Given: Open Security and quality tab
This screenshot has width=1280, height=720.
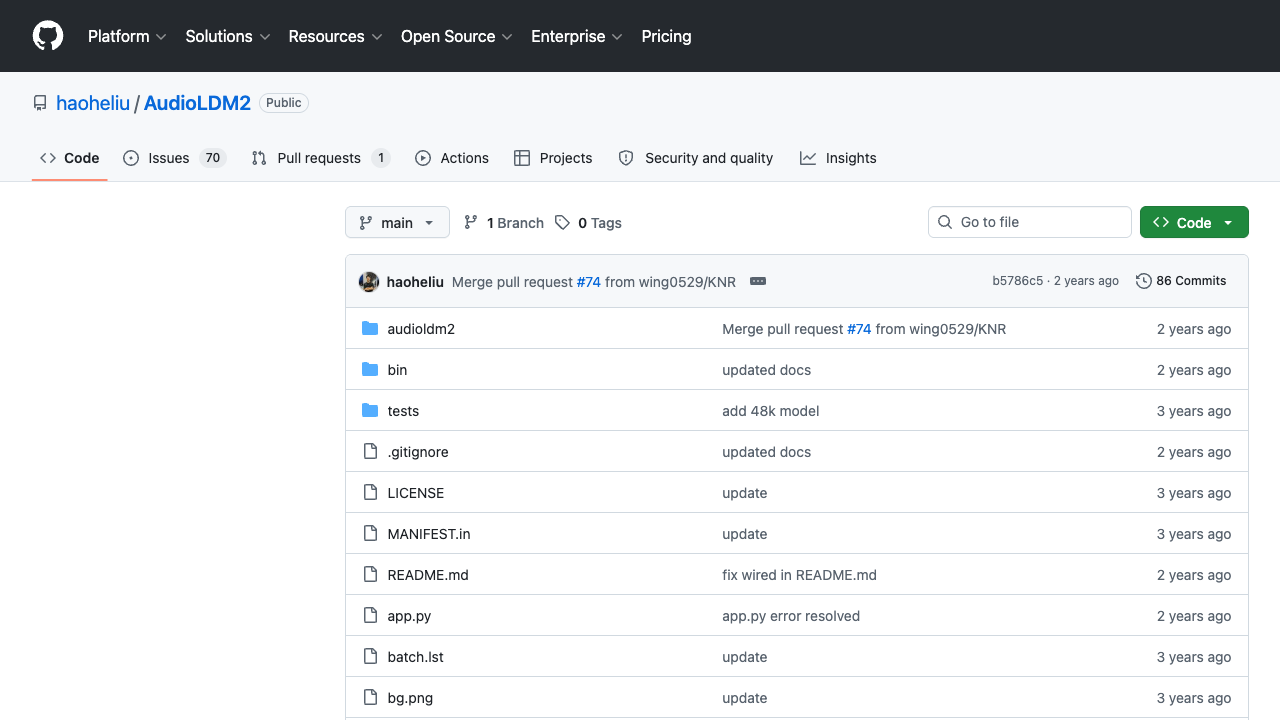Looking at the screenshot, I should click(x=696, y=158).
